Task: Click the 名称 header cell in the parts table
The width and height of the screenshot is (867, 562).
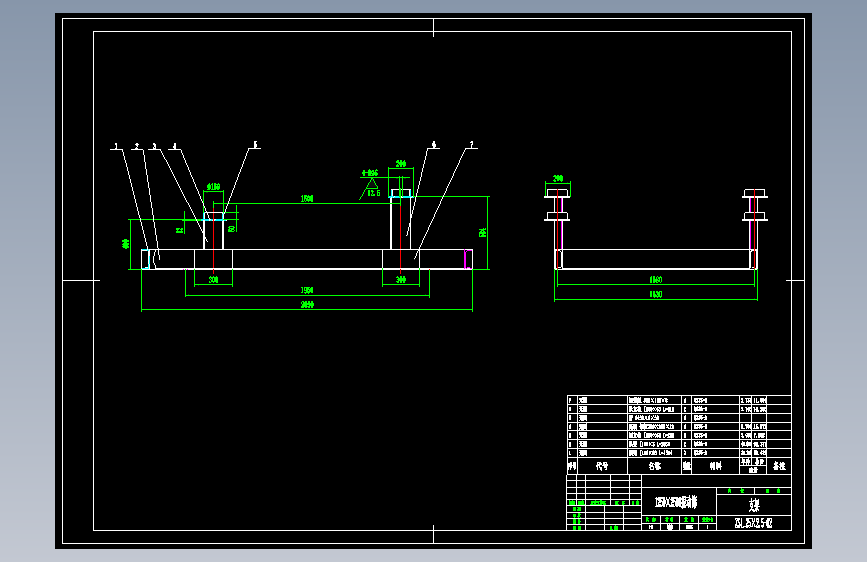Action: pos(655,466)
